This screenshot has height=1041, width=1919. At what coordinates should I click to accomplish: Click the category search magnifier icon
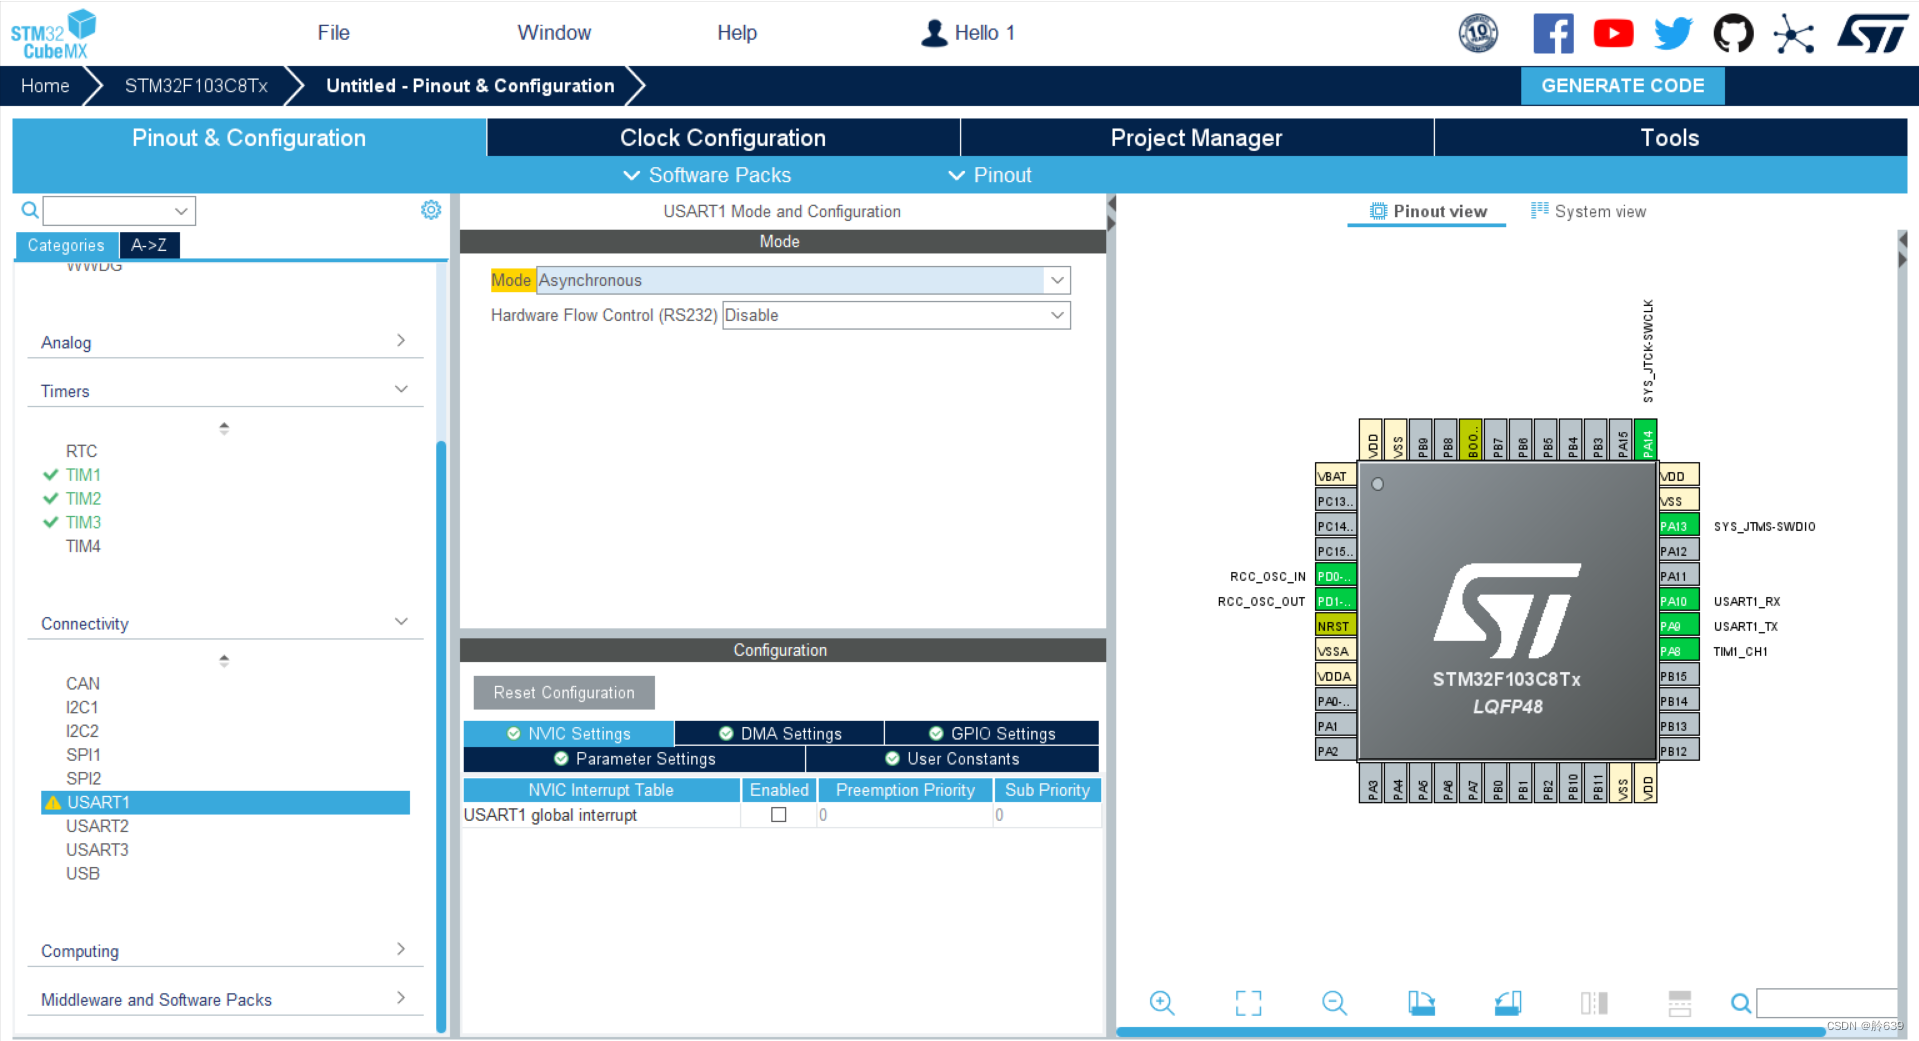30,210
